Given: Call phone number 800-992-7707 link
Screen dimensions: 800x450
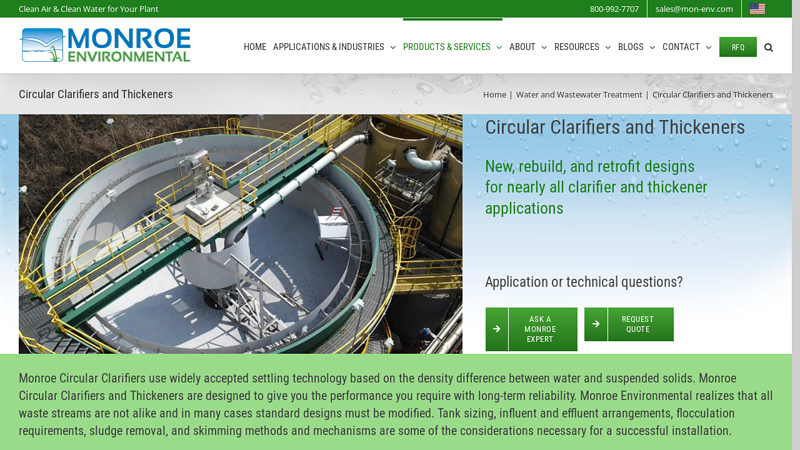Looking at the screenshot, I should [x=614, y=9].
